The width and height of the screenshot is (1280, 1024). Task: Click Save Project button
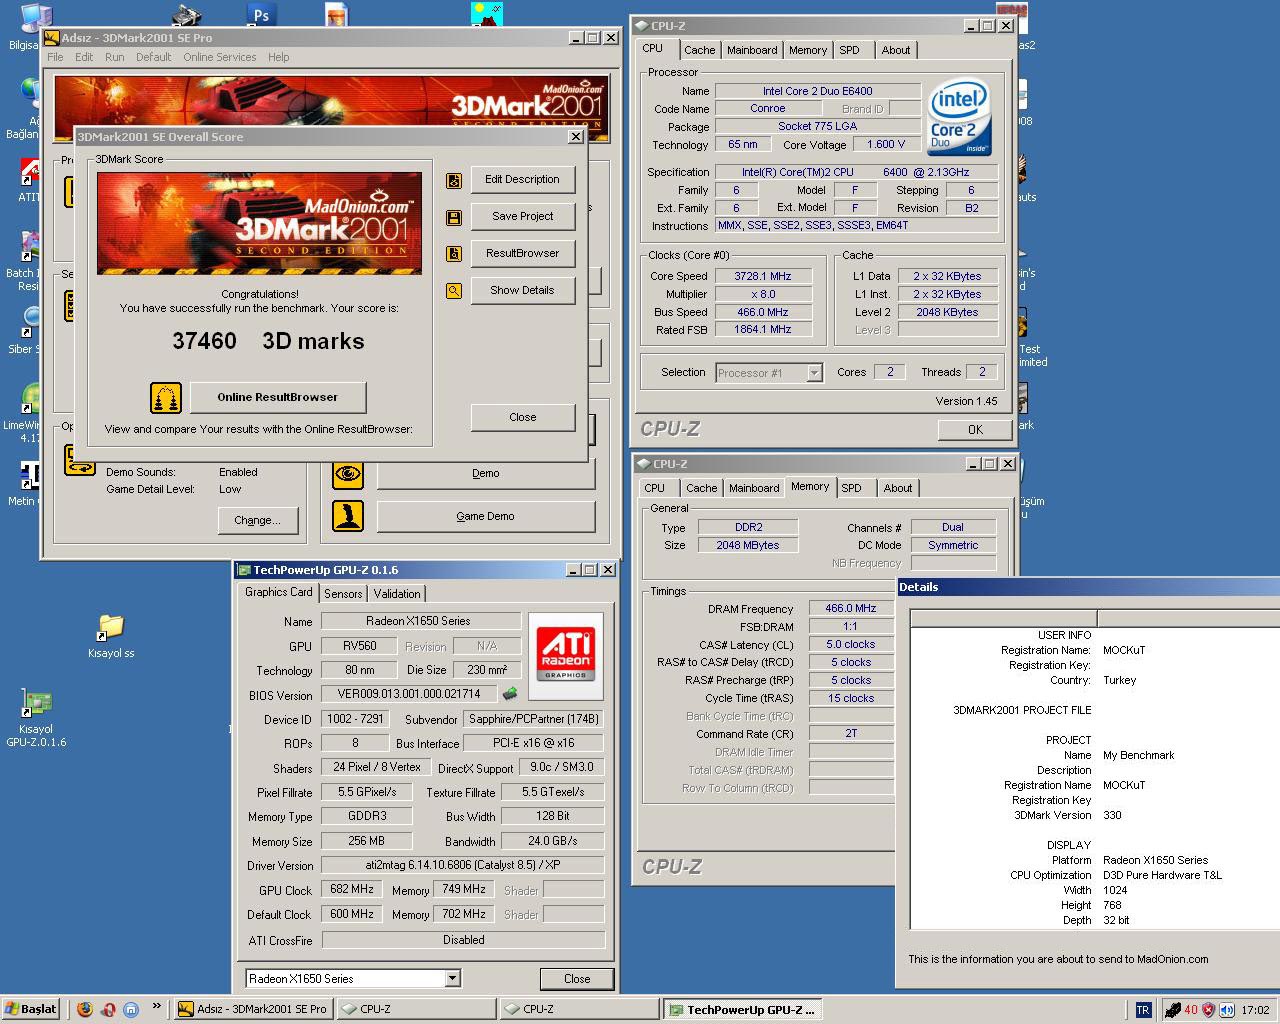coord(523,217)
